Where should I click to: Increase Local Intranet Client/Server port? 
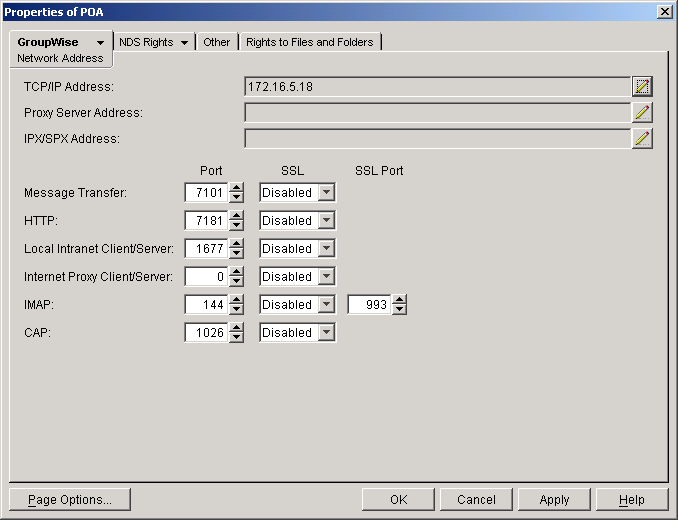click(x=236, y=244)
